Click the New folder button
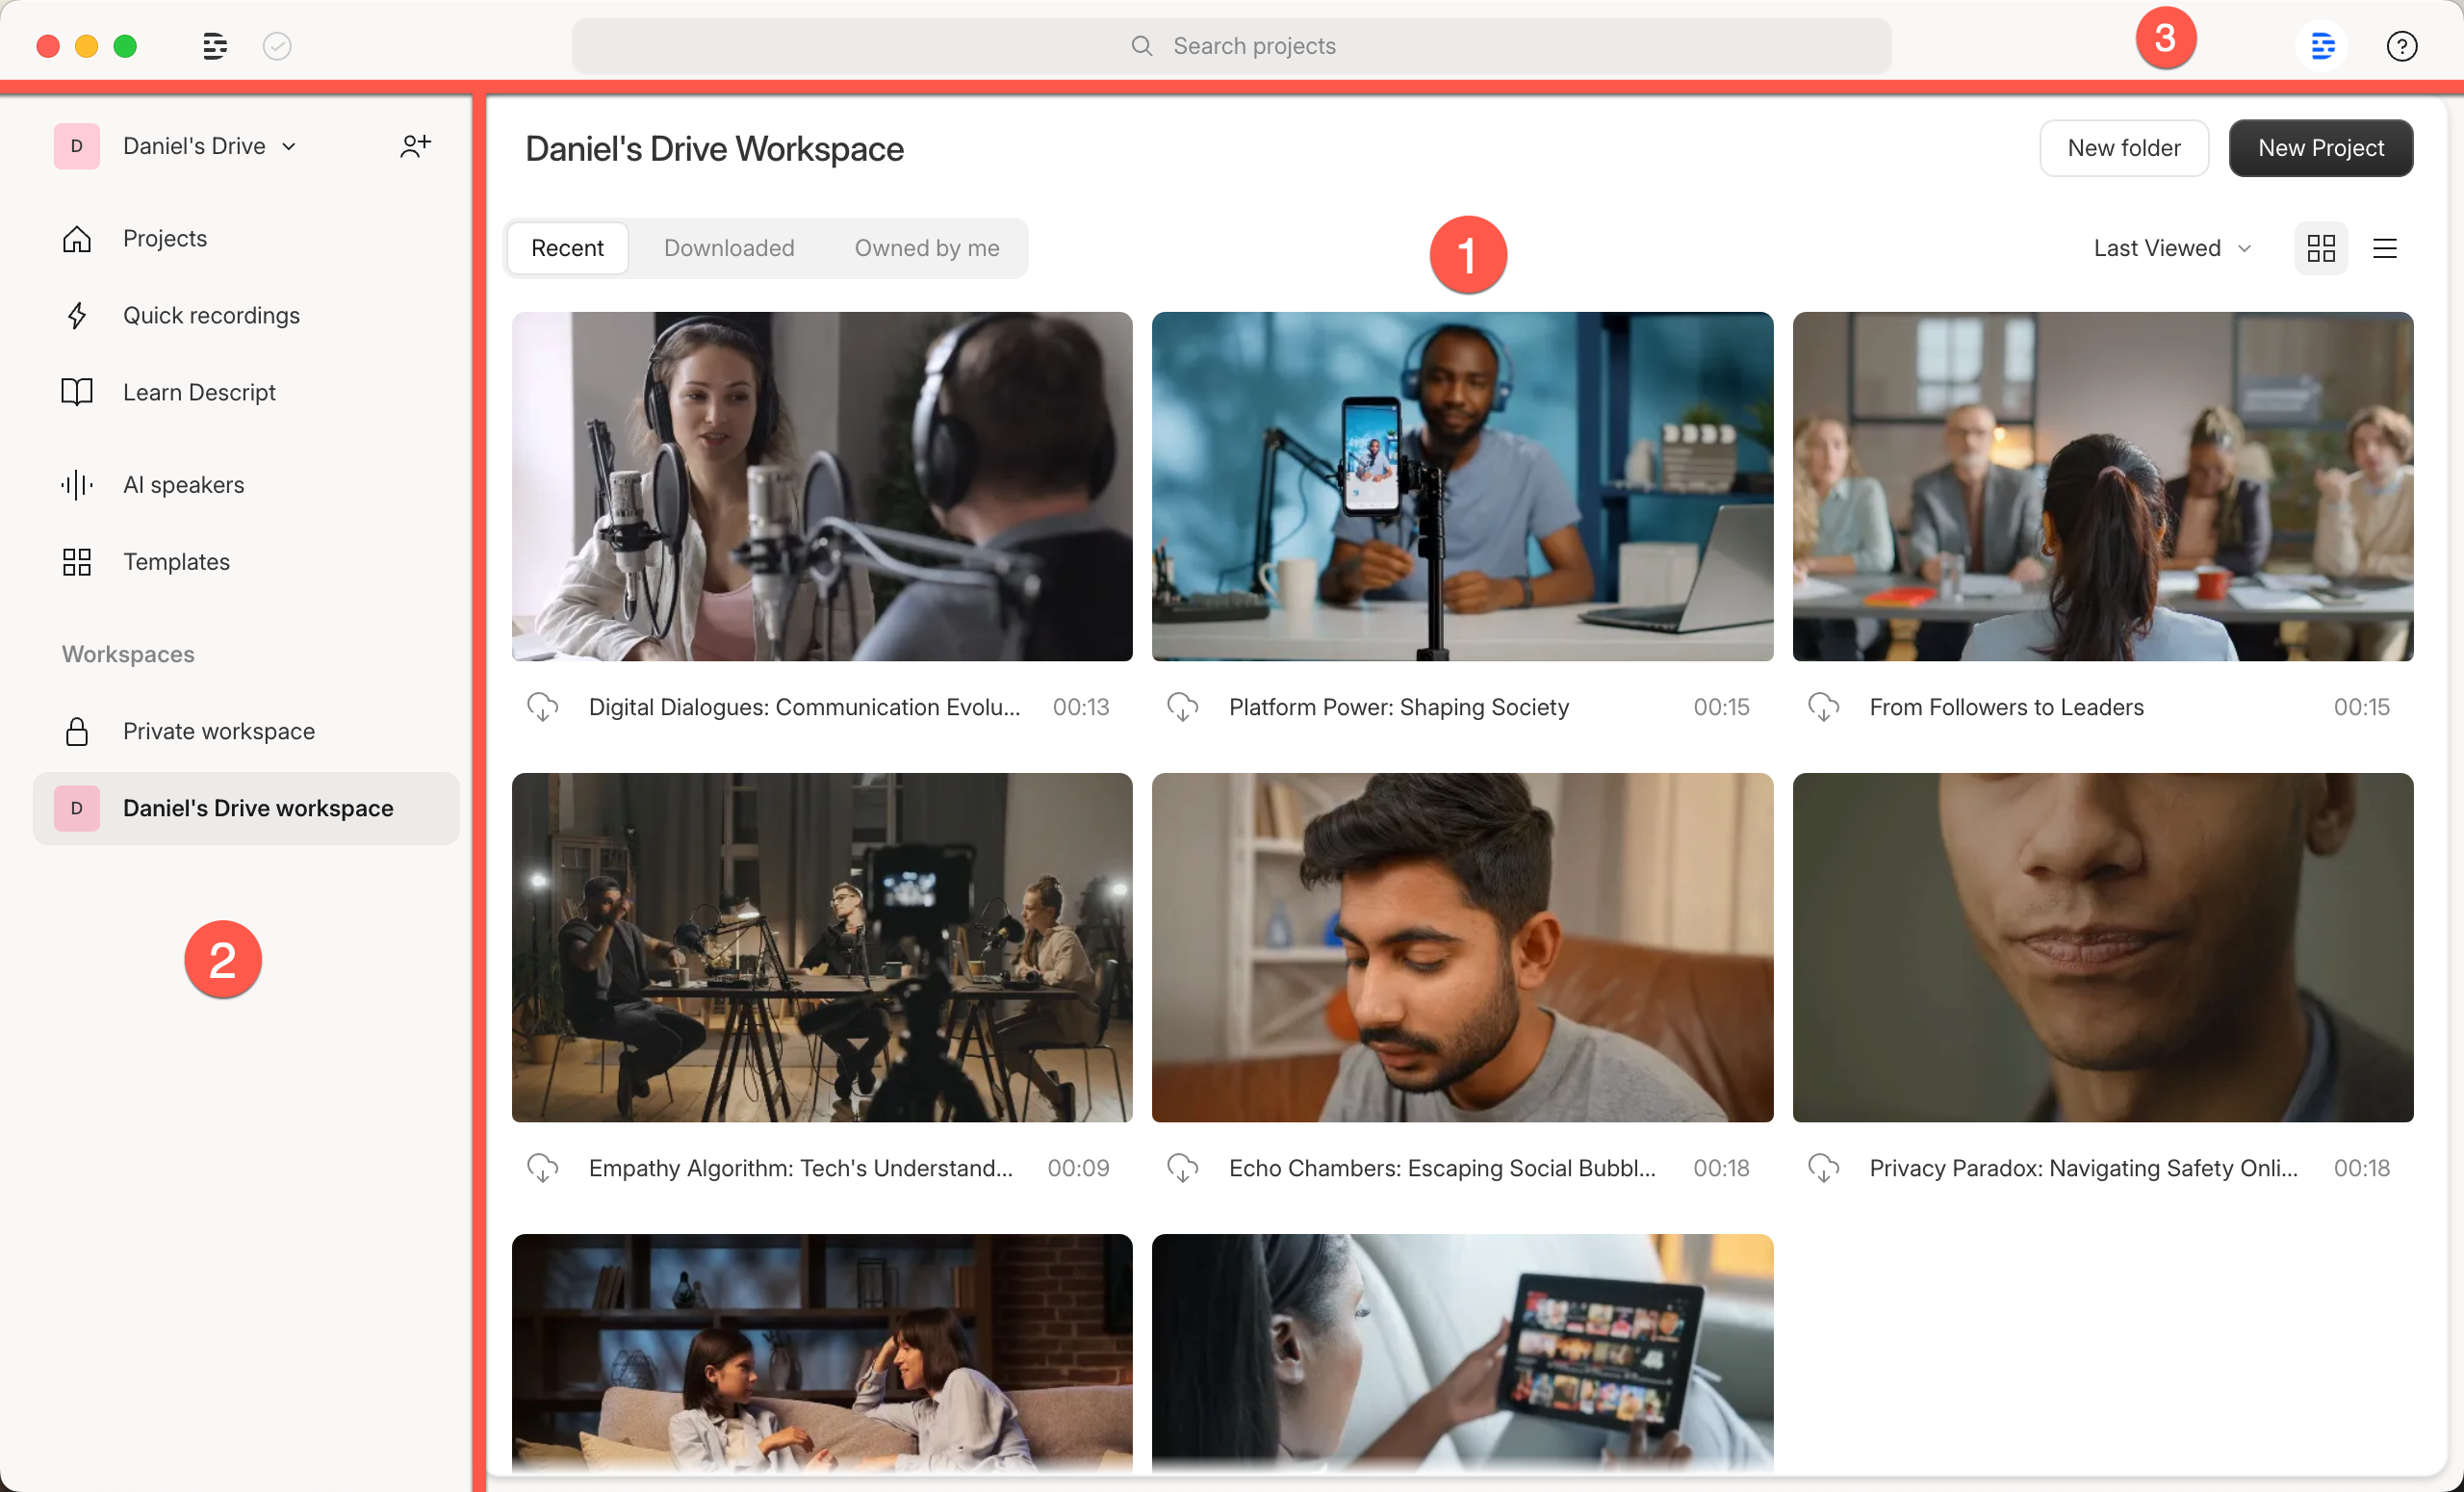The height and width of the screenshot is (1492, 2464). (2124, 148)
